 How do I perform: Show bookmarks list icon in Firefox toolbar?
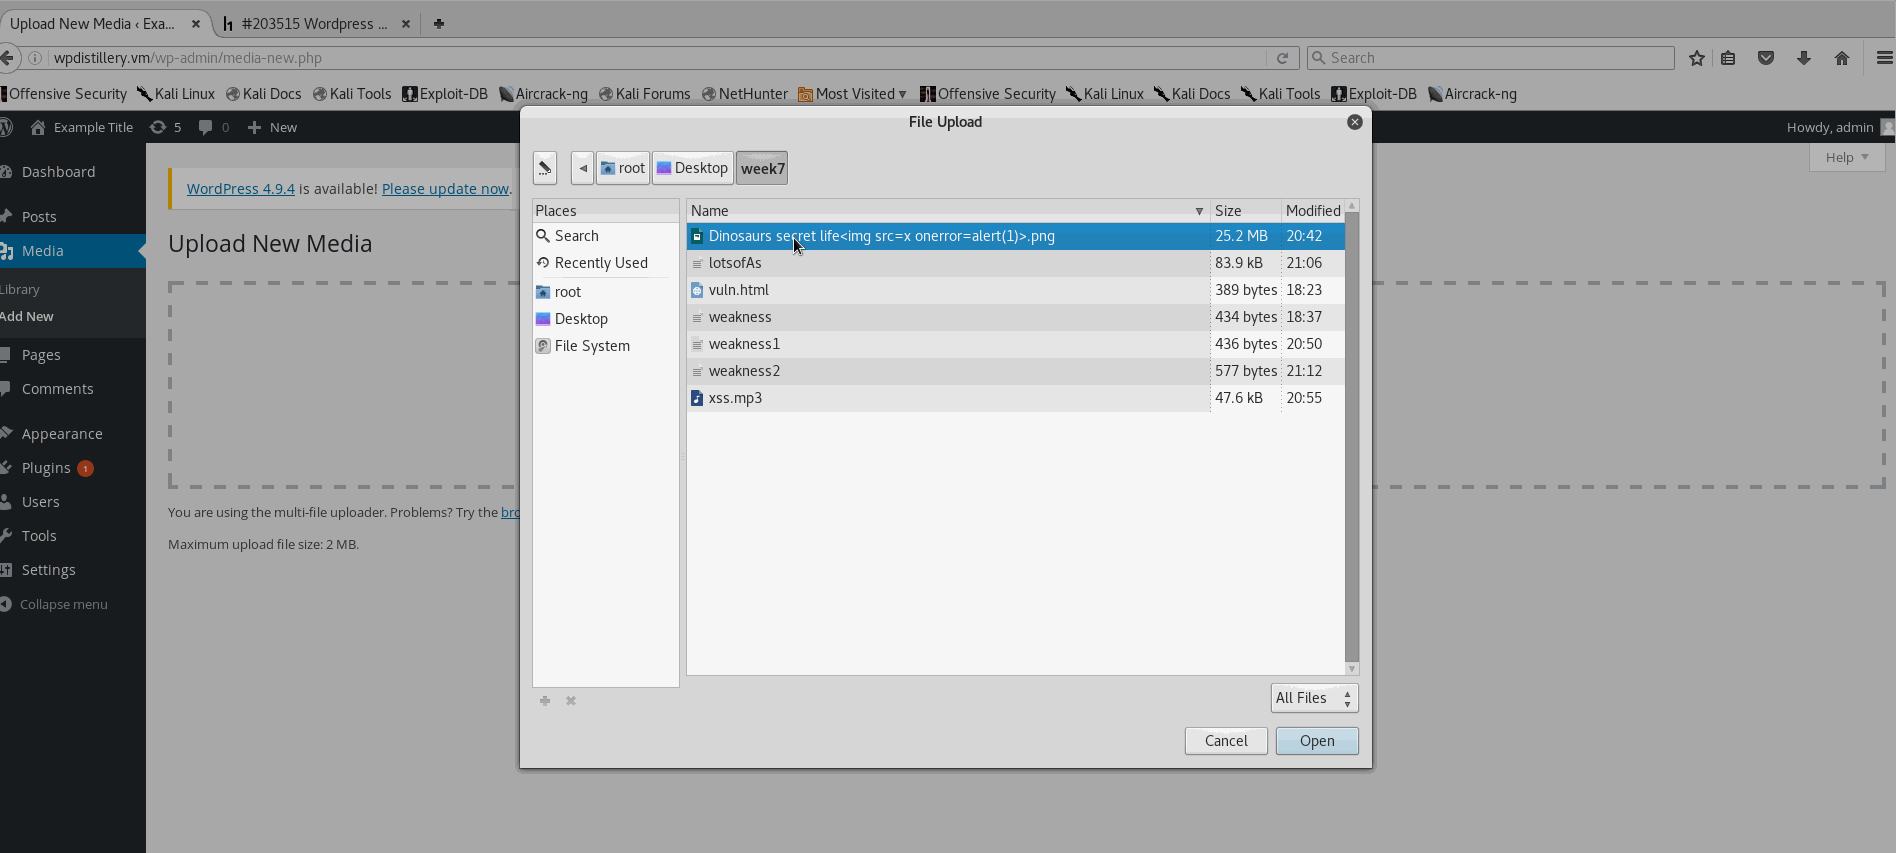(1728, 58)
